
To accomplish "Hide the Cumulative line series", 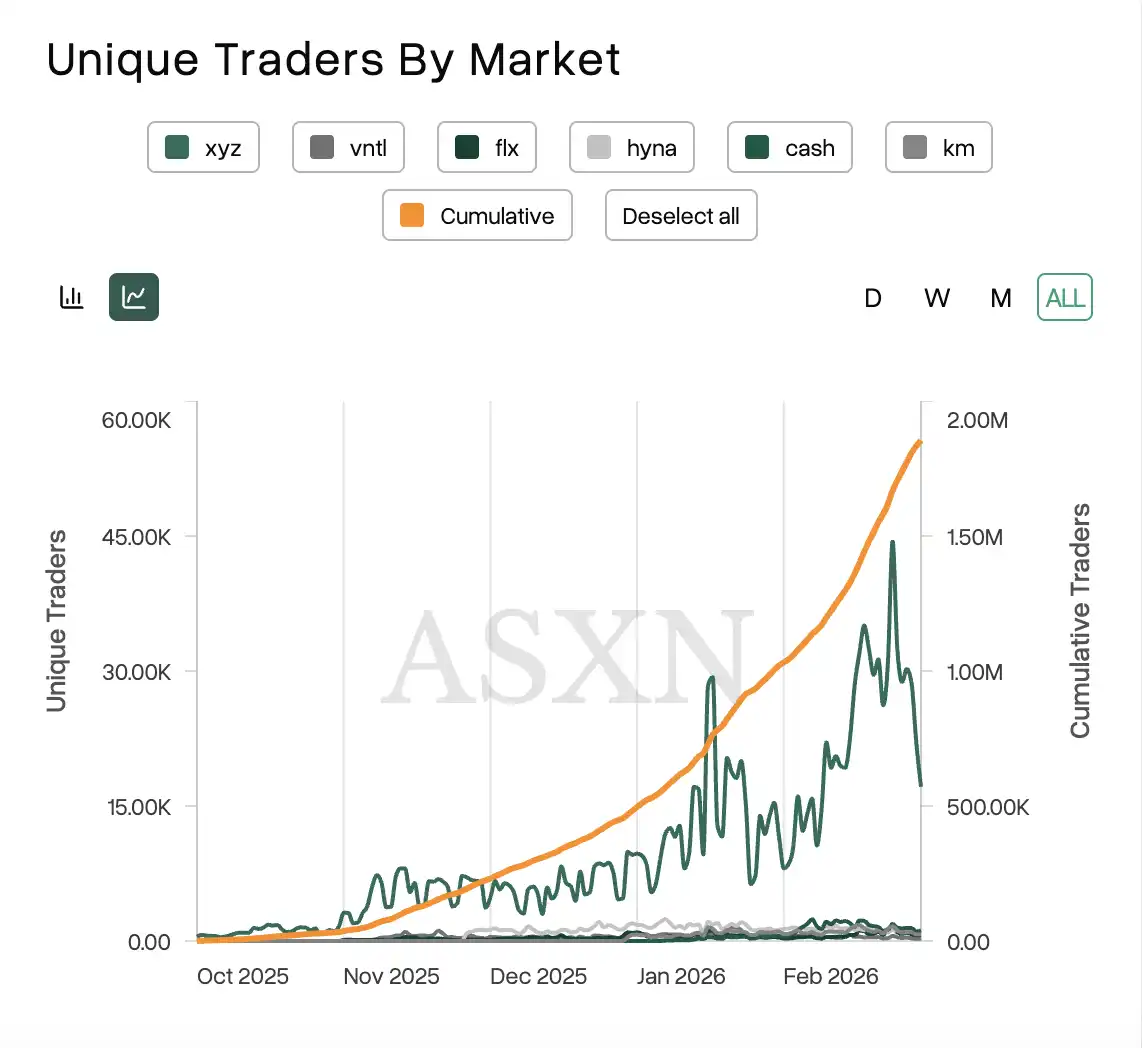I will (477, 216).
